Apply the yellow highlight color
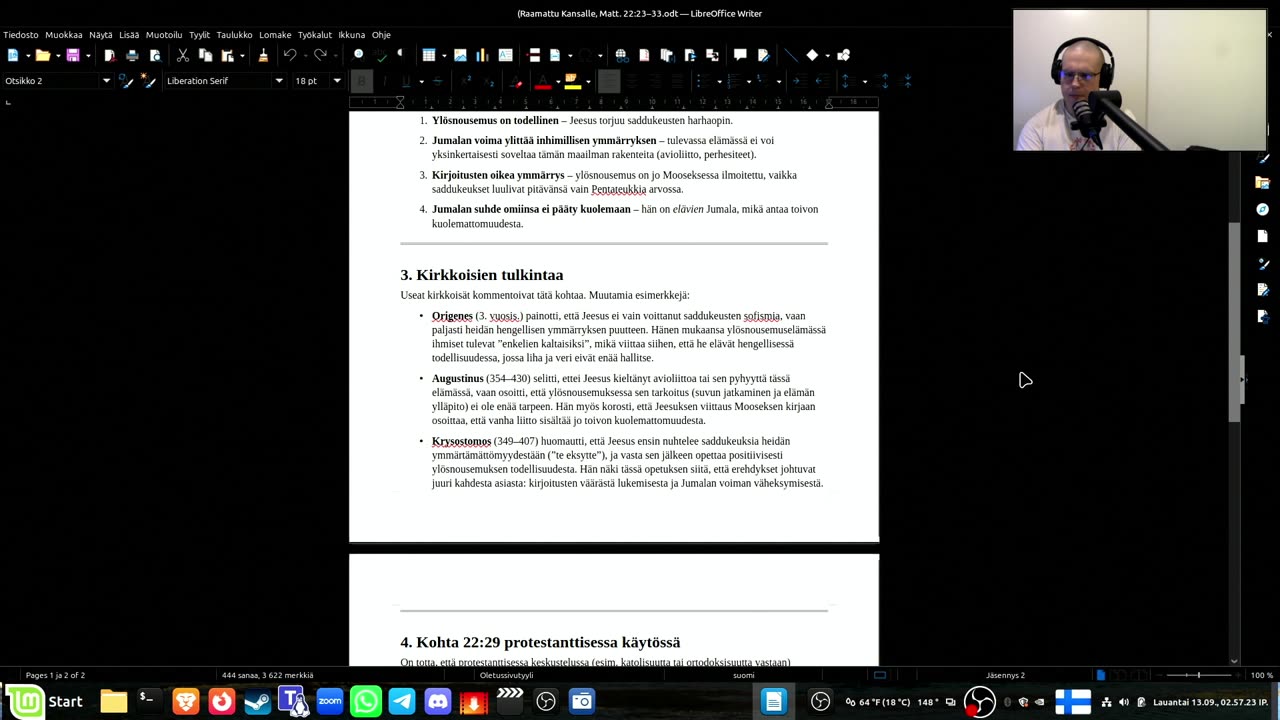Screen dimensions: 1280x720 573,81
